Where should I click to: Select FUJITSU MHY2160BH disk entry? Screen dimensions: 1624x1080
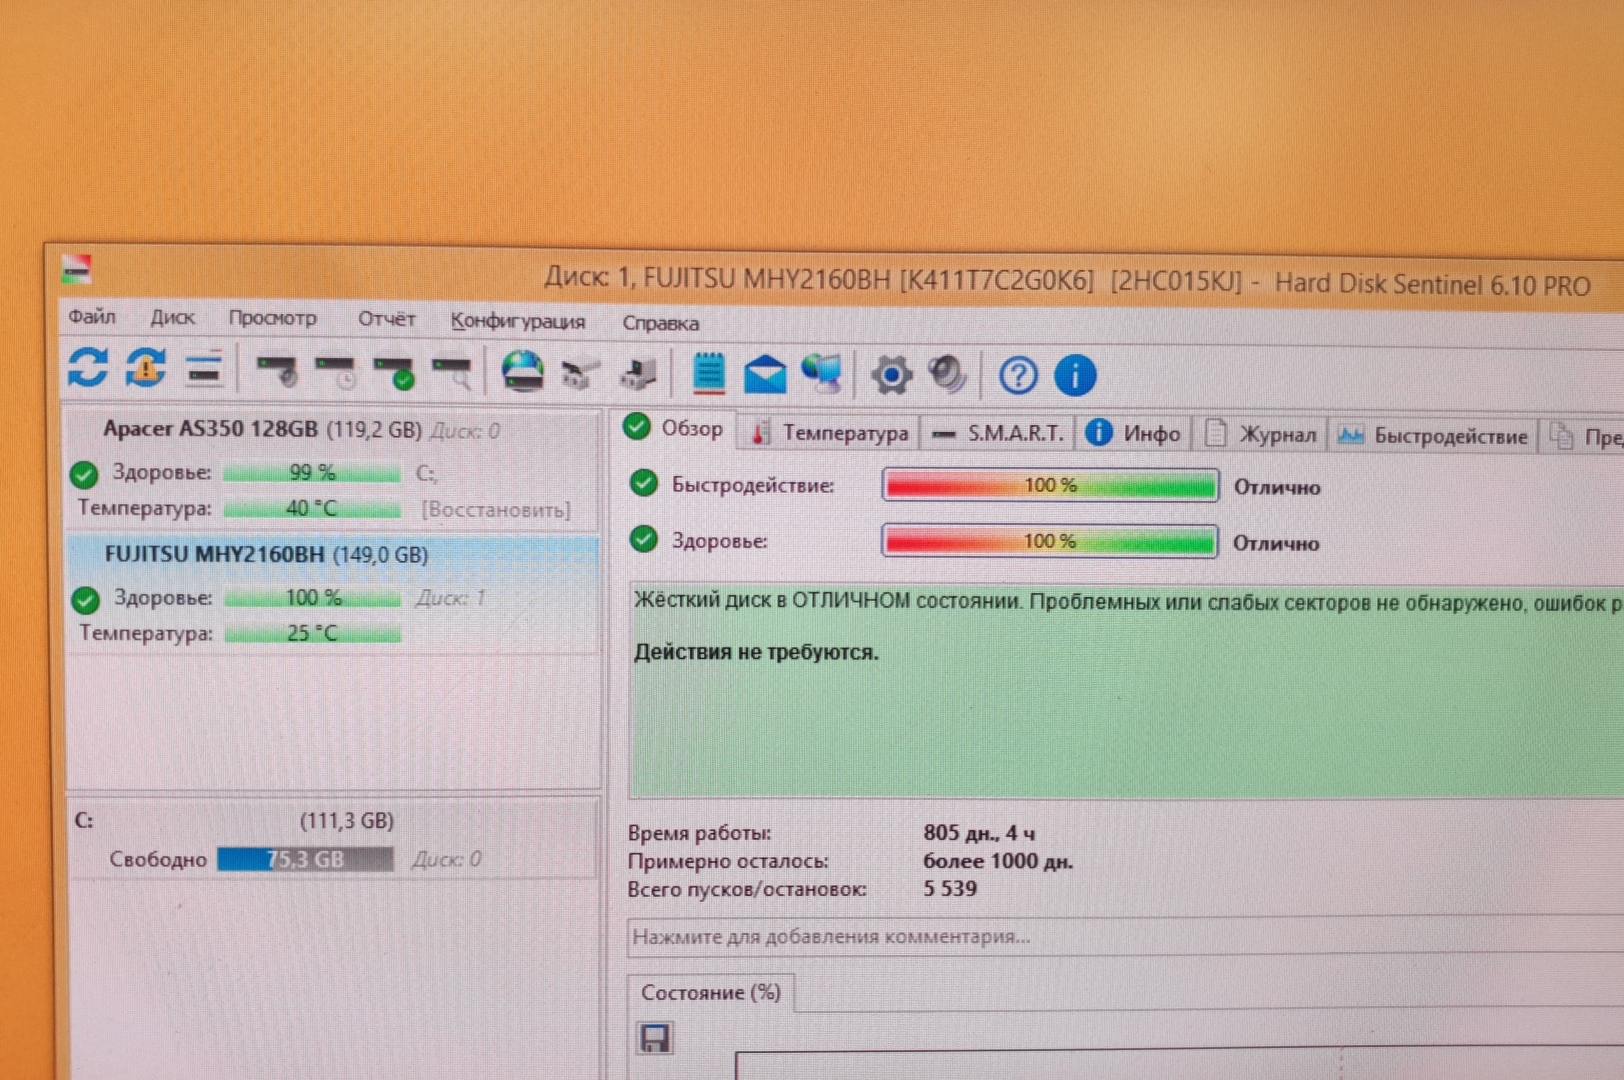[333, 594]
